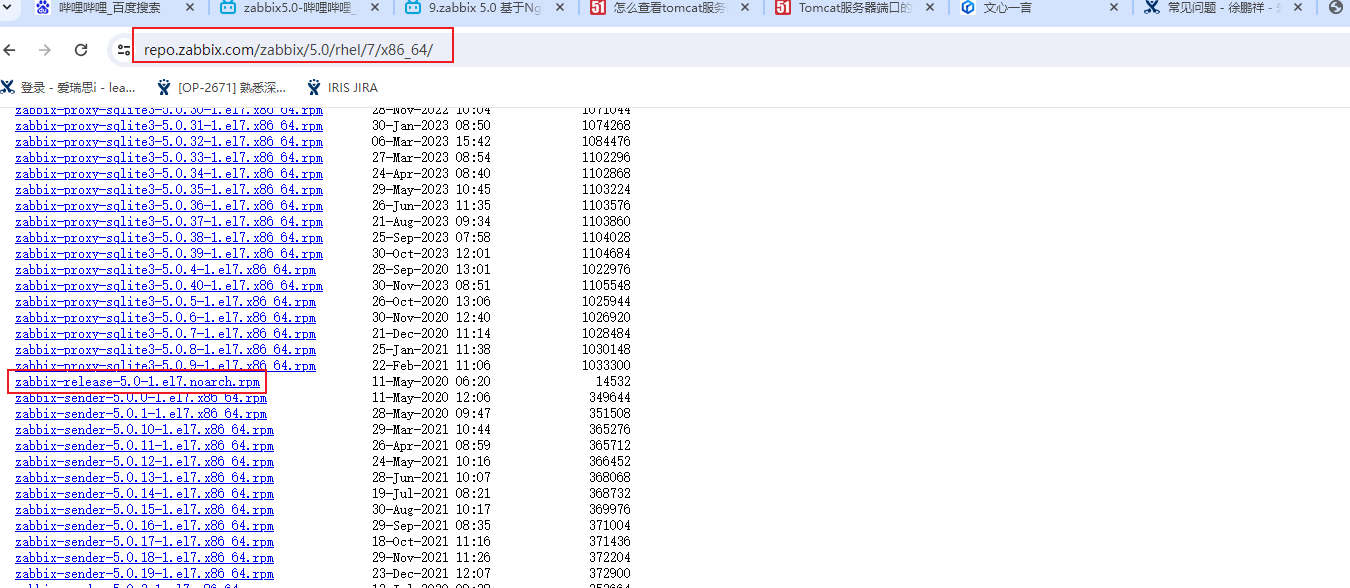1350x588 pixels.
Task: Close the 哔哩哔哩_百度搜索 tab
Action: (190, 7)
